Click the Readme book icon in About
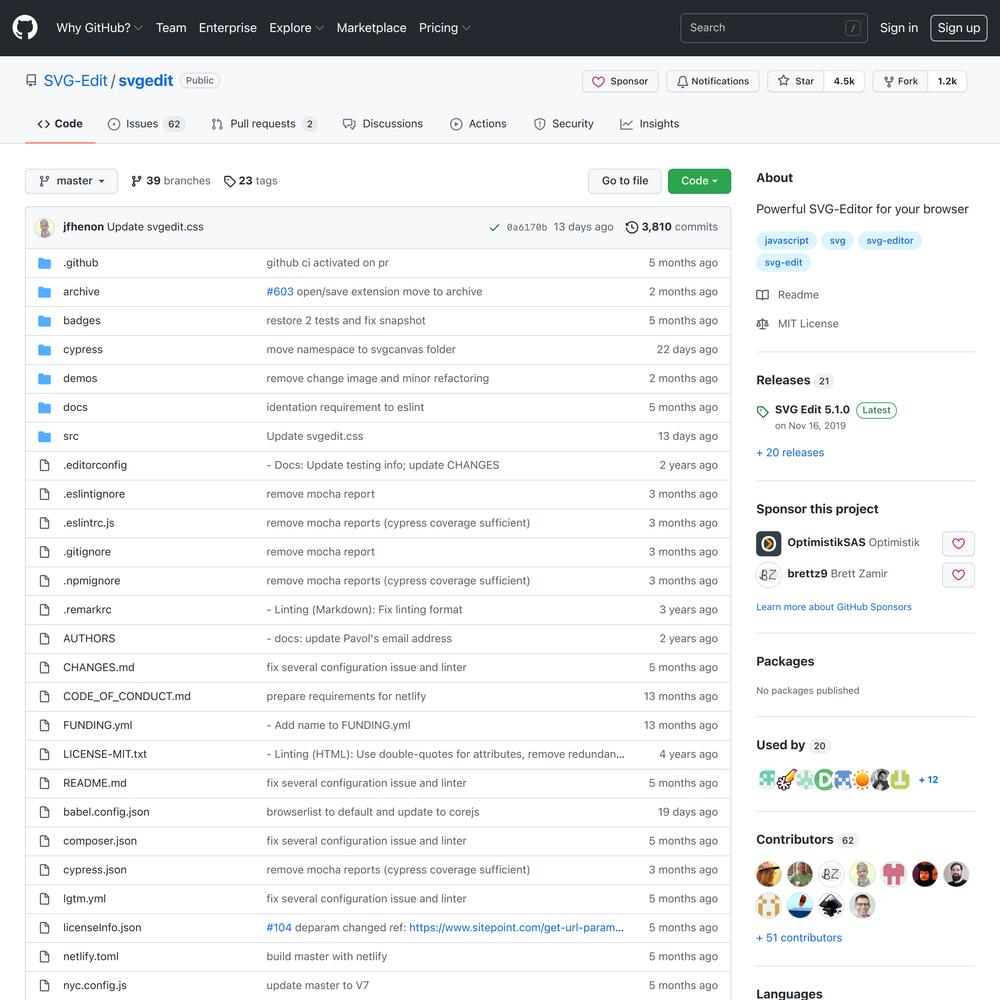The image size is (1000, 1000). tap(762, 295)
